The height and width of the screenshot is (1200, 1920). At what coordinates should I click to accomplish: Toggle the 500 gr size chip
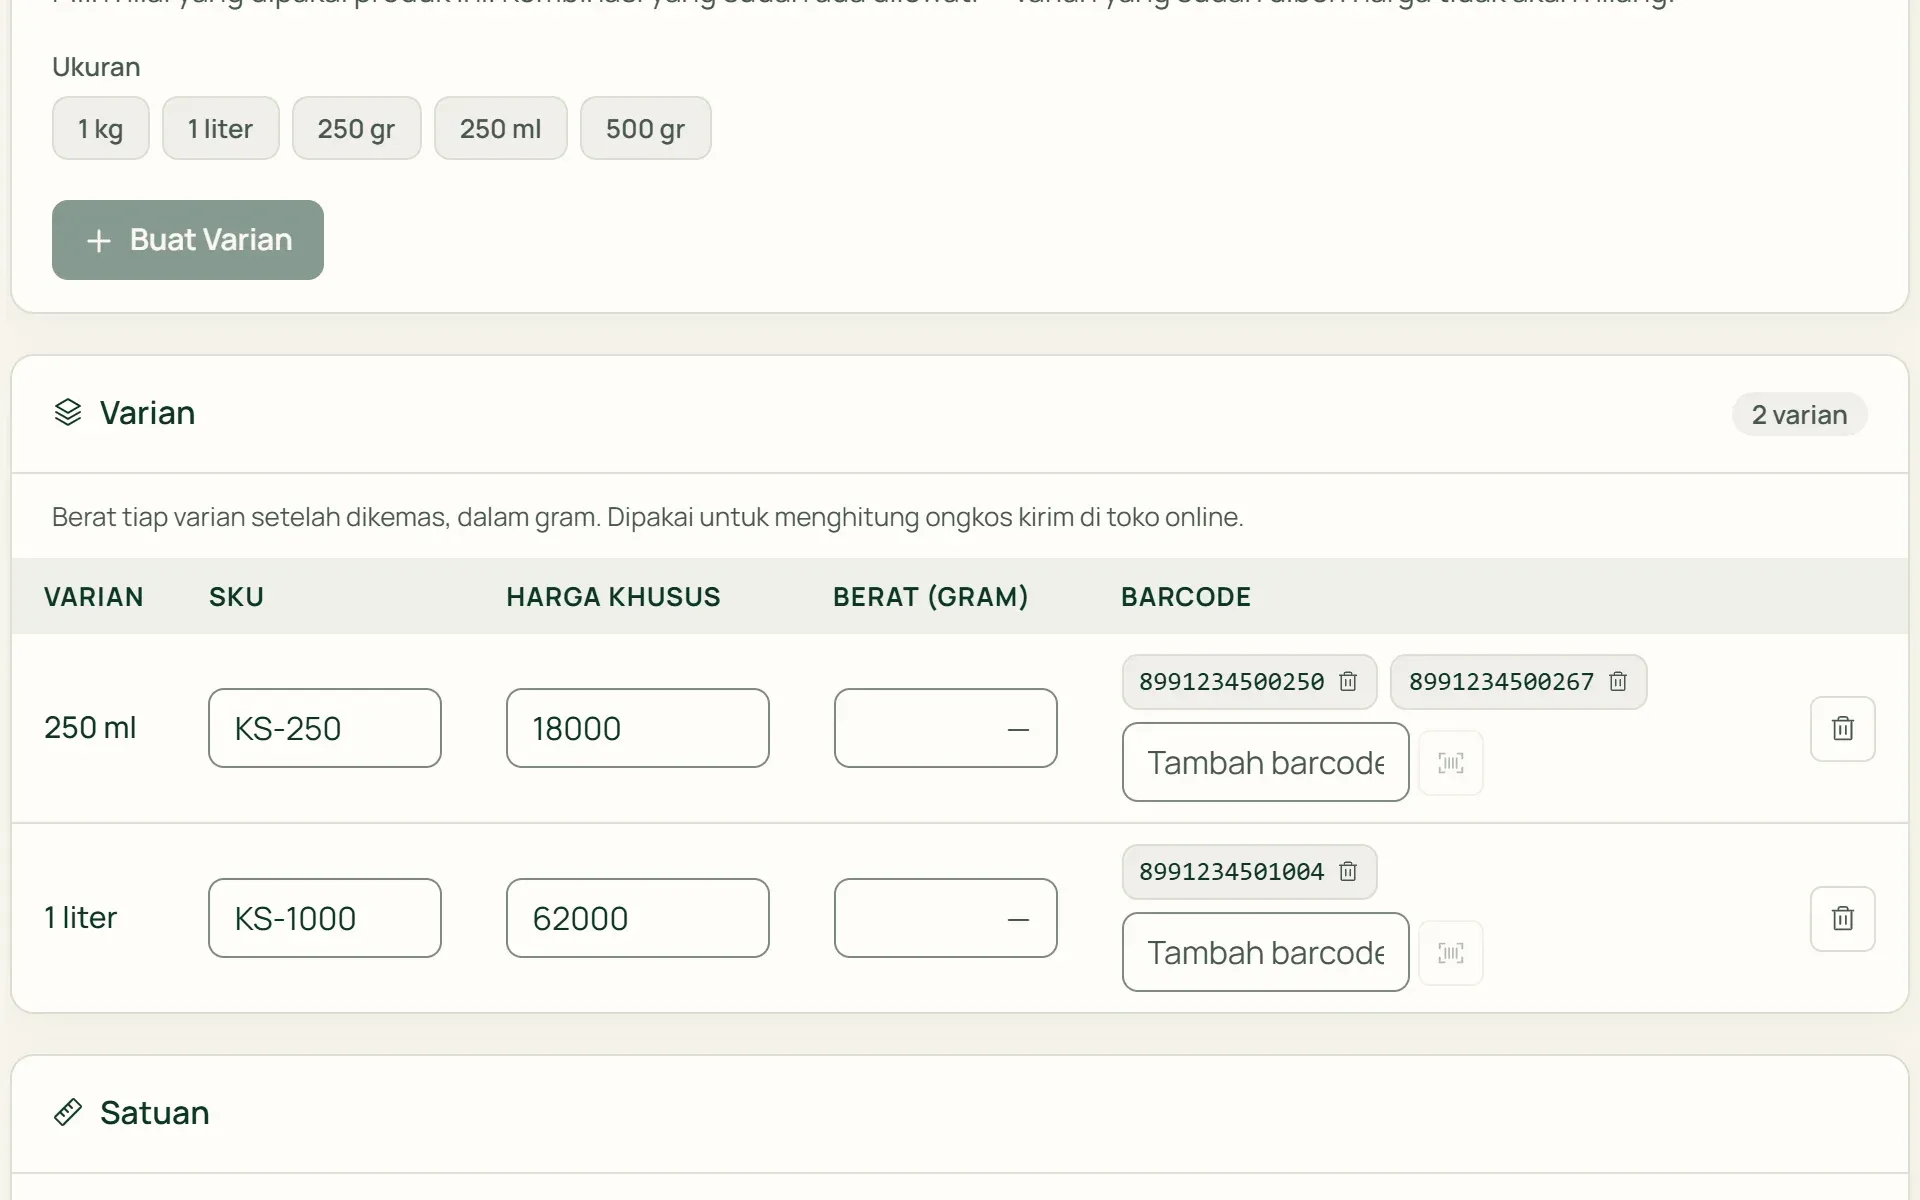[646, 128]
